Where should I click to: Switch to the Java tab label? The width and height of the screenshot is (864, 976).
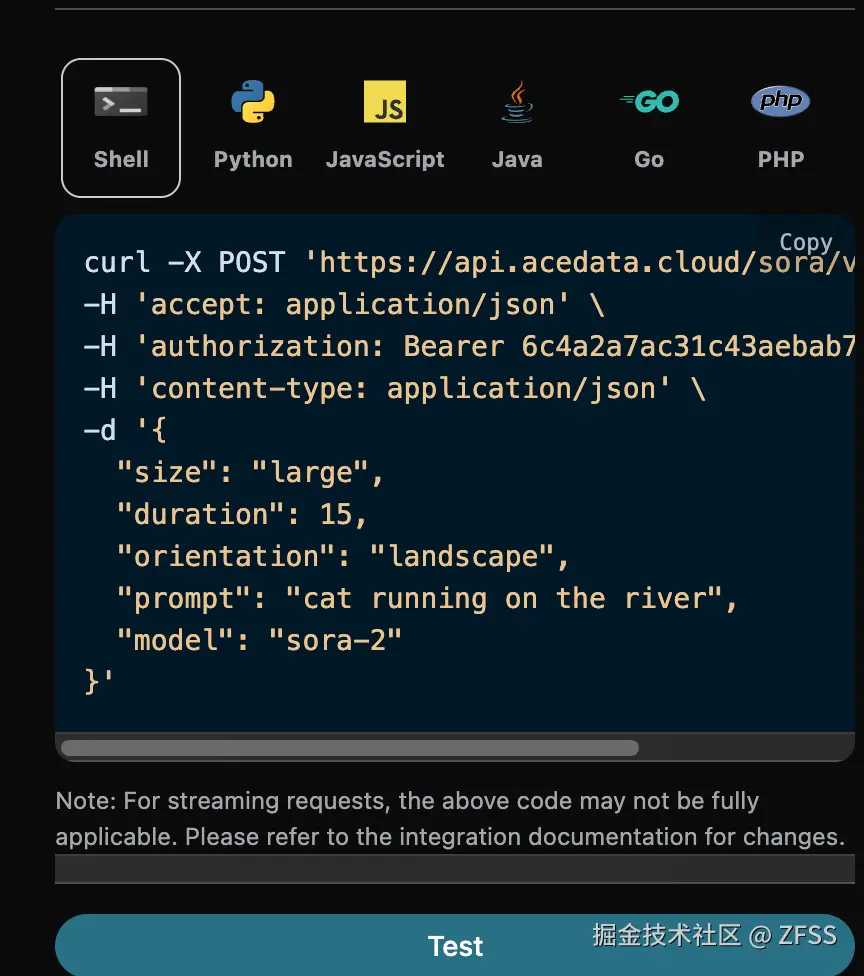click(517, 159)
